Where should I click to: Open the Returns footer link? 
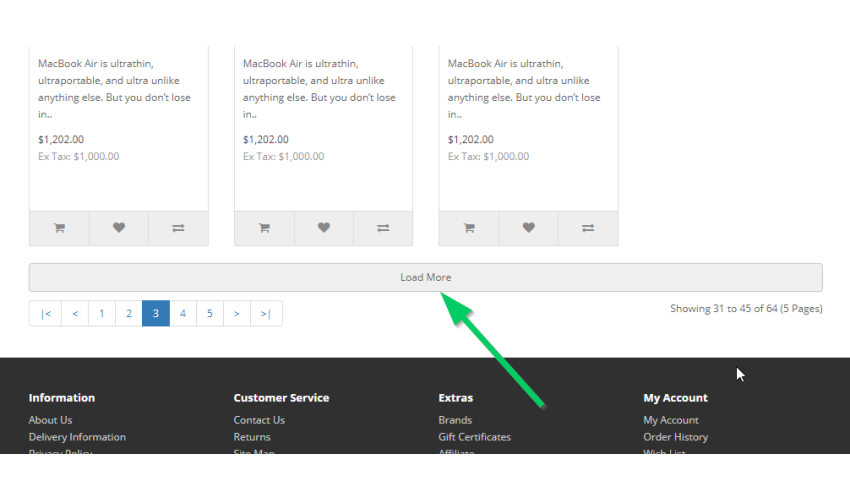click(x=252, y=437)
